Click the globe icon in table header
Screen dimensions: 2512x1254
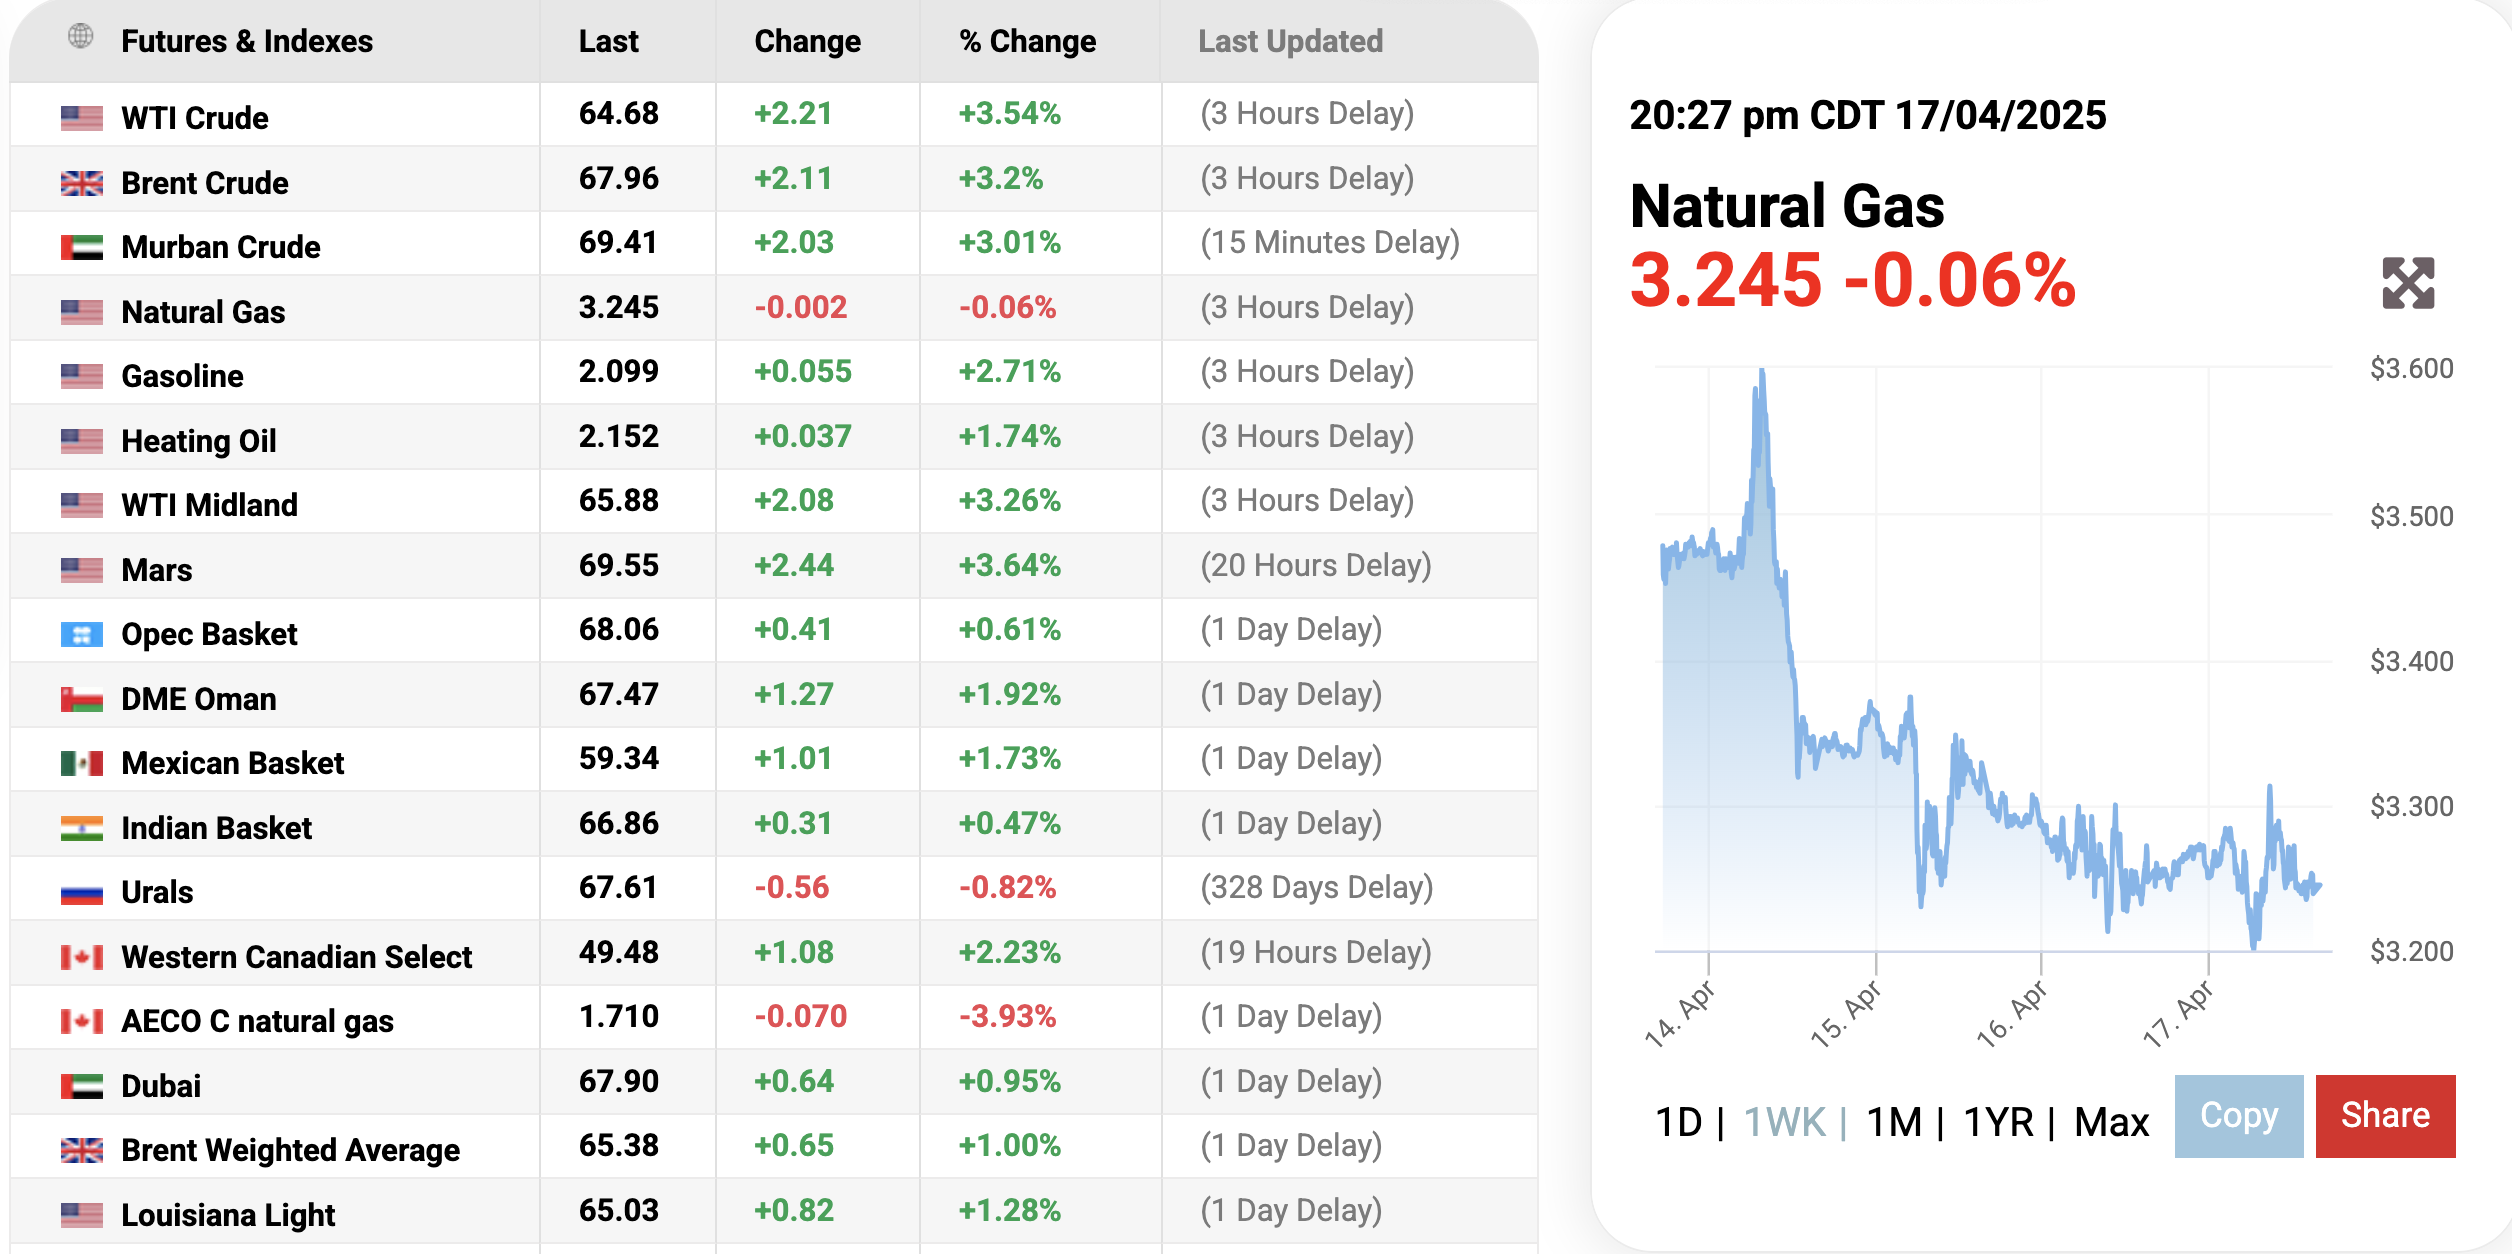81,37
